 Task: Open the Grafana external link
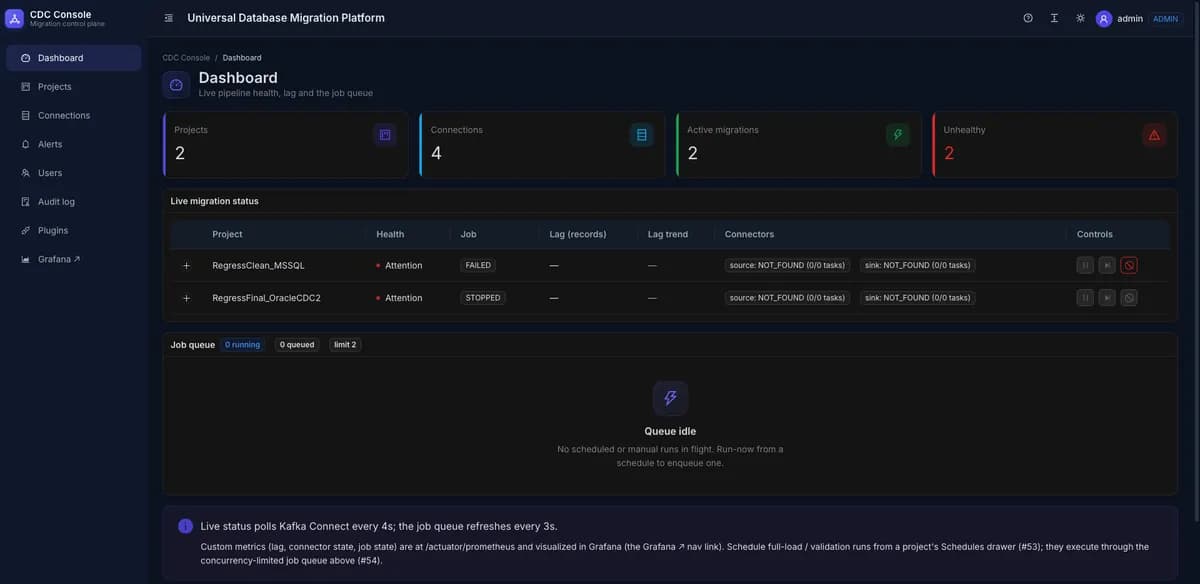click(74, 259)
